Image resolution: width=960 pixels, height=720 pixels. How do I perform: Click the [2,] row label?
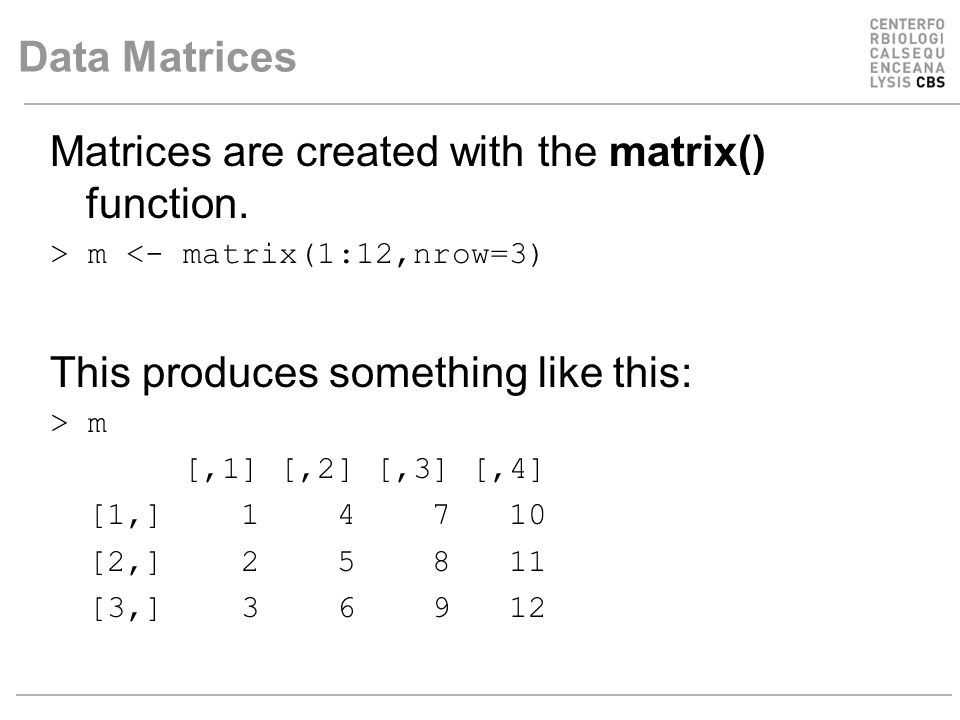click(126, 562)
